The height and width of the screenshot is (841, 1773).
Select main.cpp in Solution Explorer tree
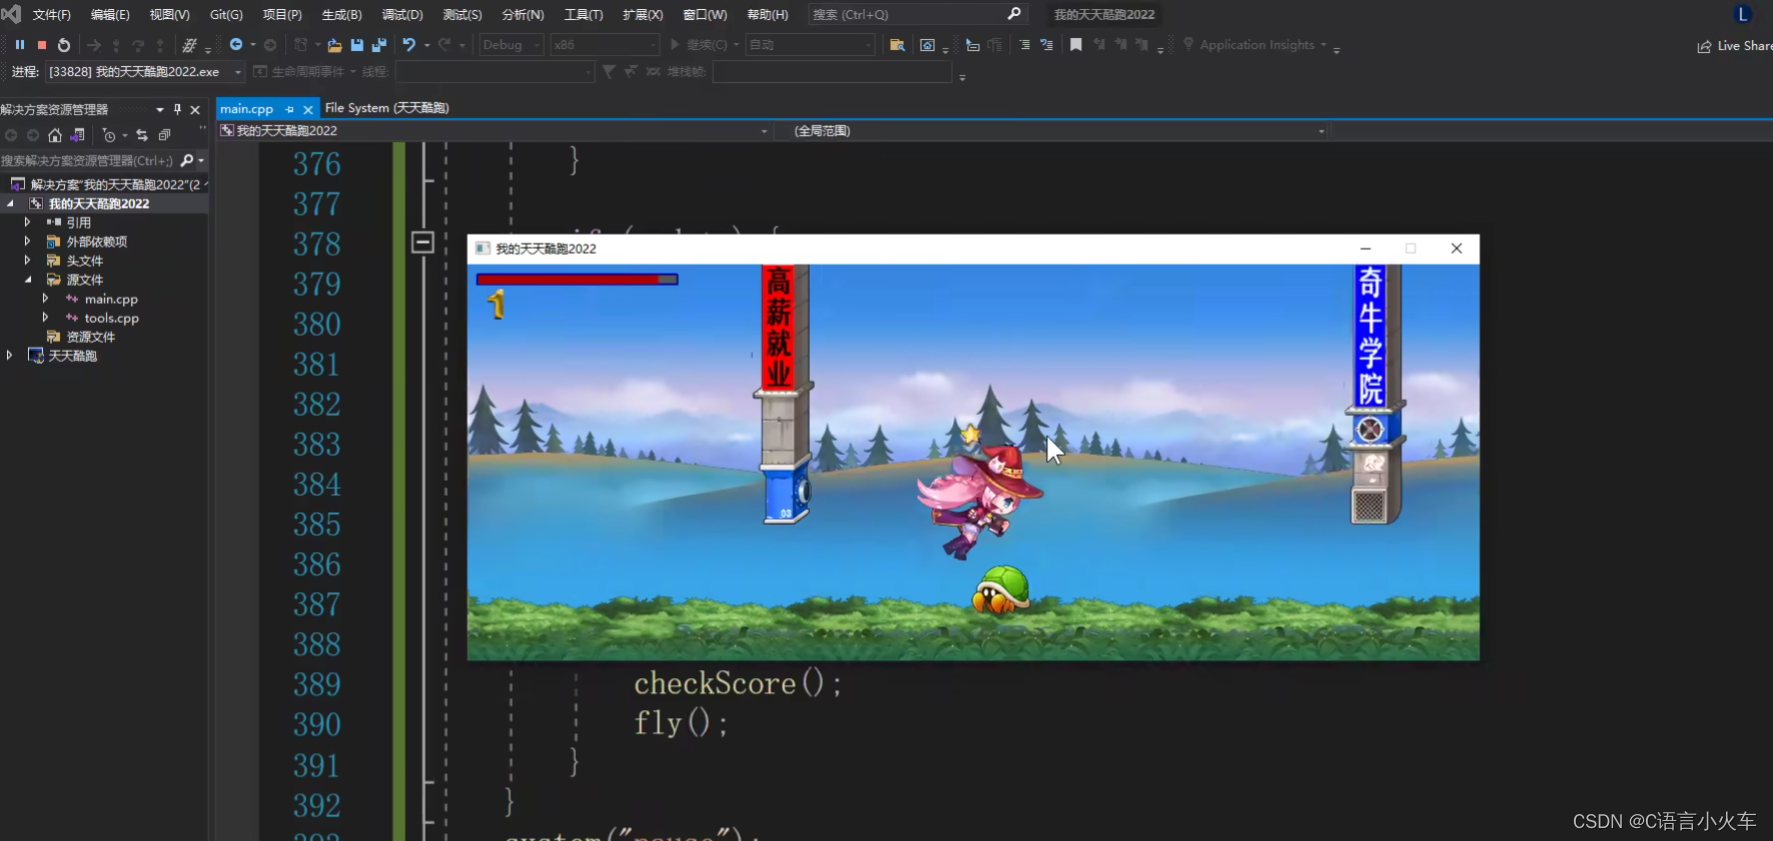[x=111, y=299]
